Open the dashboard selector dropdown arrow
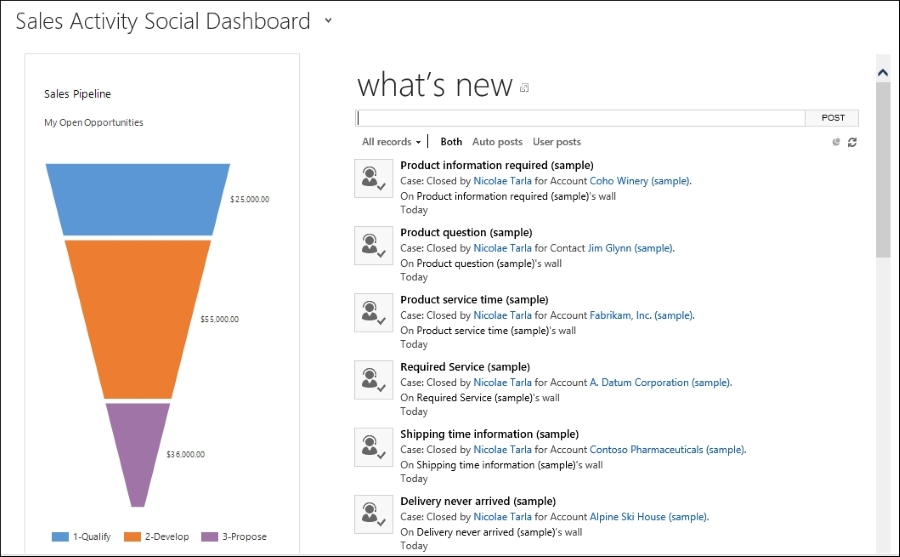The height and width of the screenshot is (557, 900). 328,21
